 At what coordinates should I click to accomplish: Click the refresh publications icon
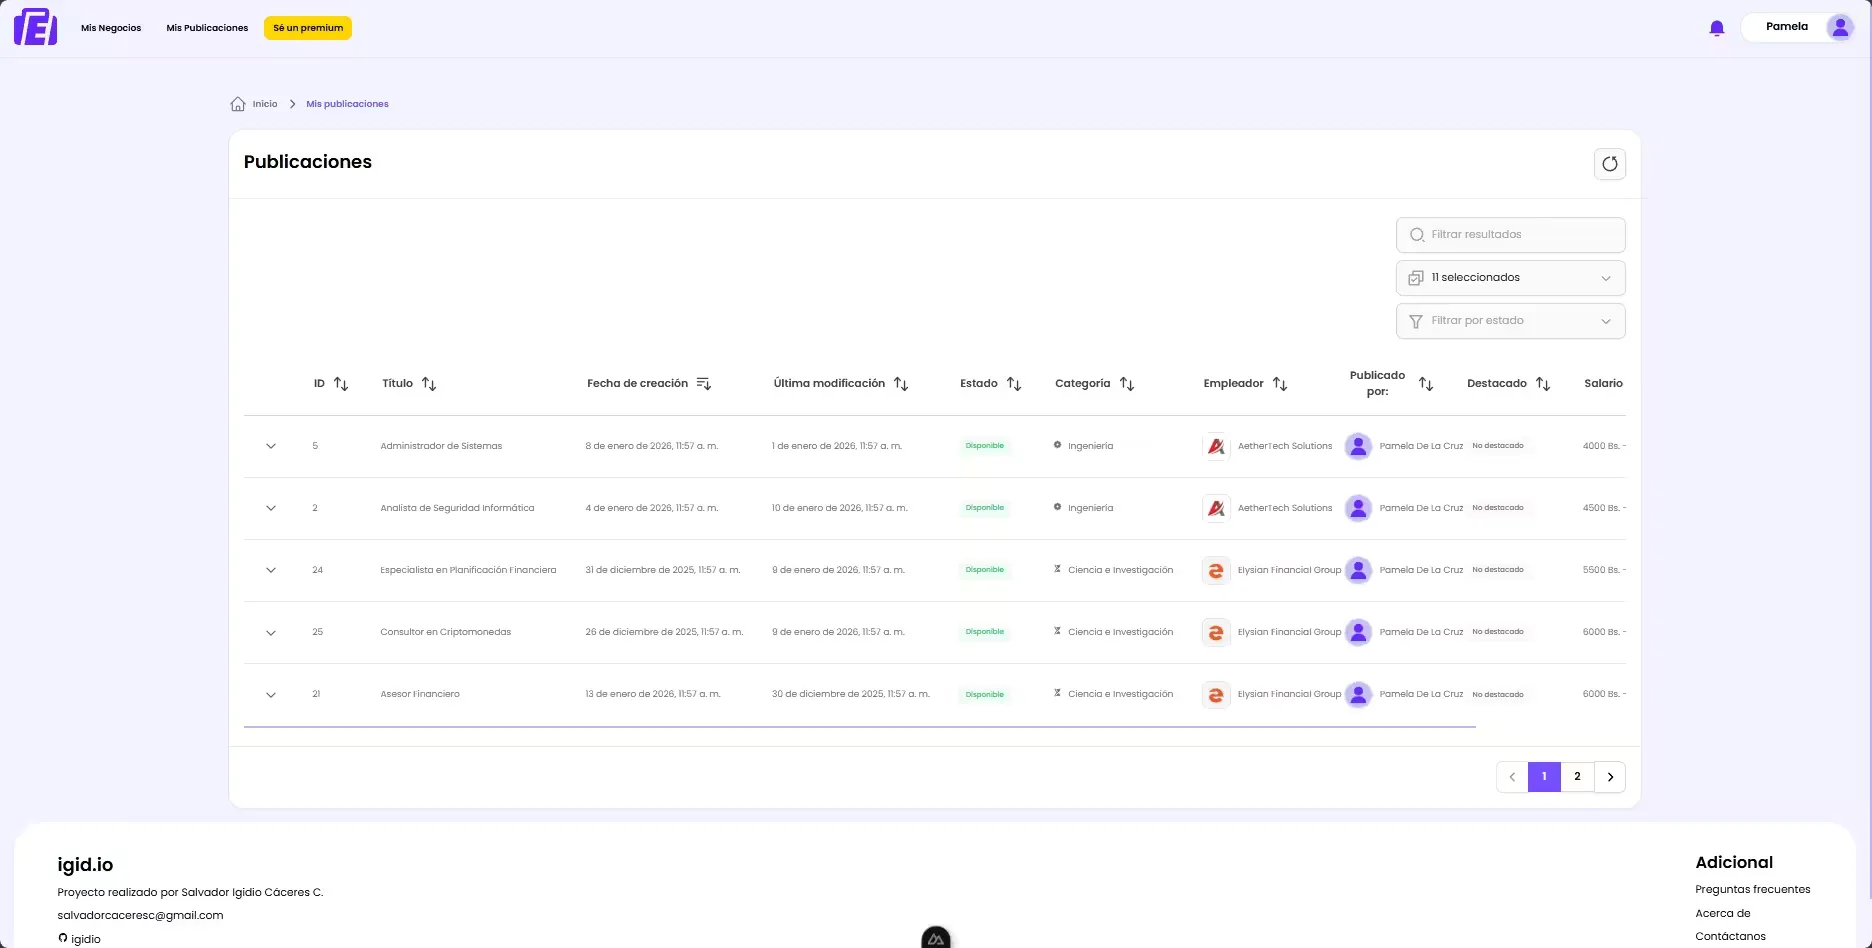coord(1609,164)
